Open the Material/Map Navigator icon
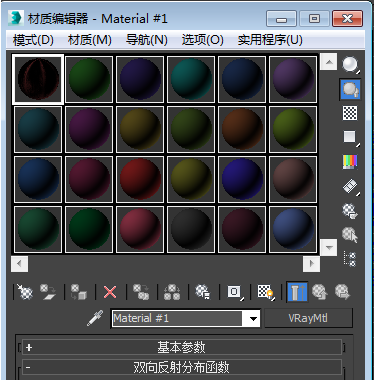 point(350,259)
